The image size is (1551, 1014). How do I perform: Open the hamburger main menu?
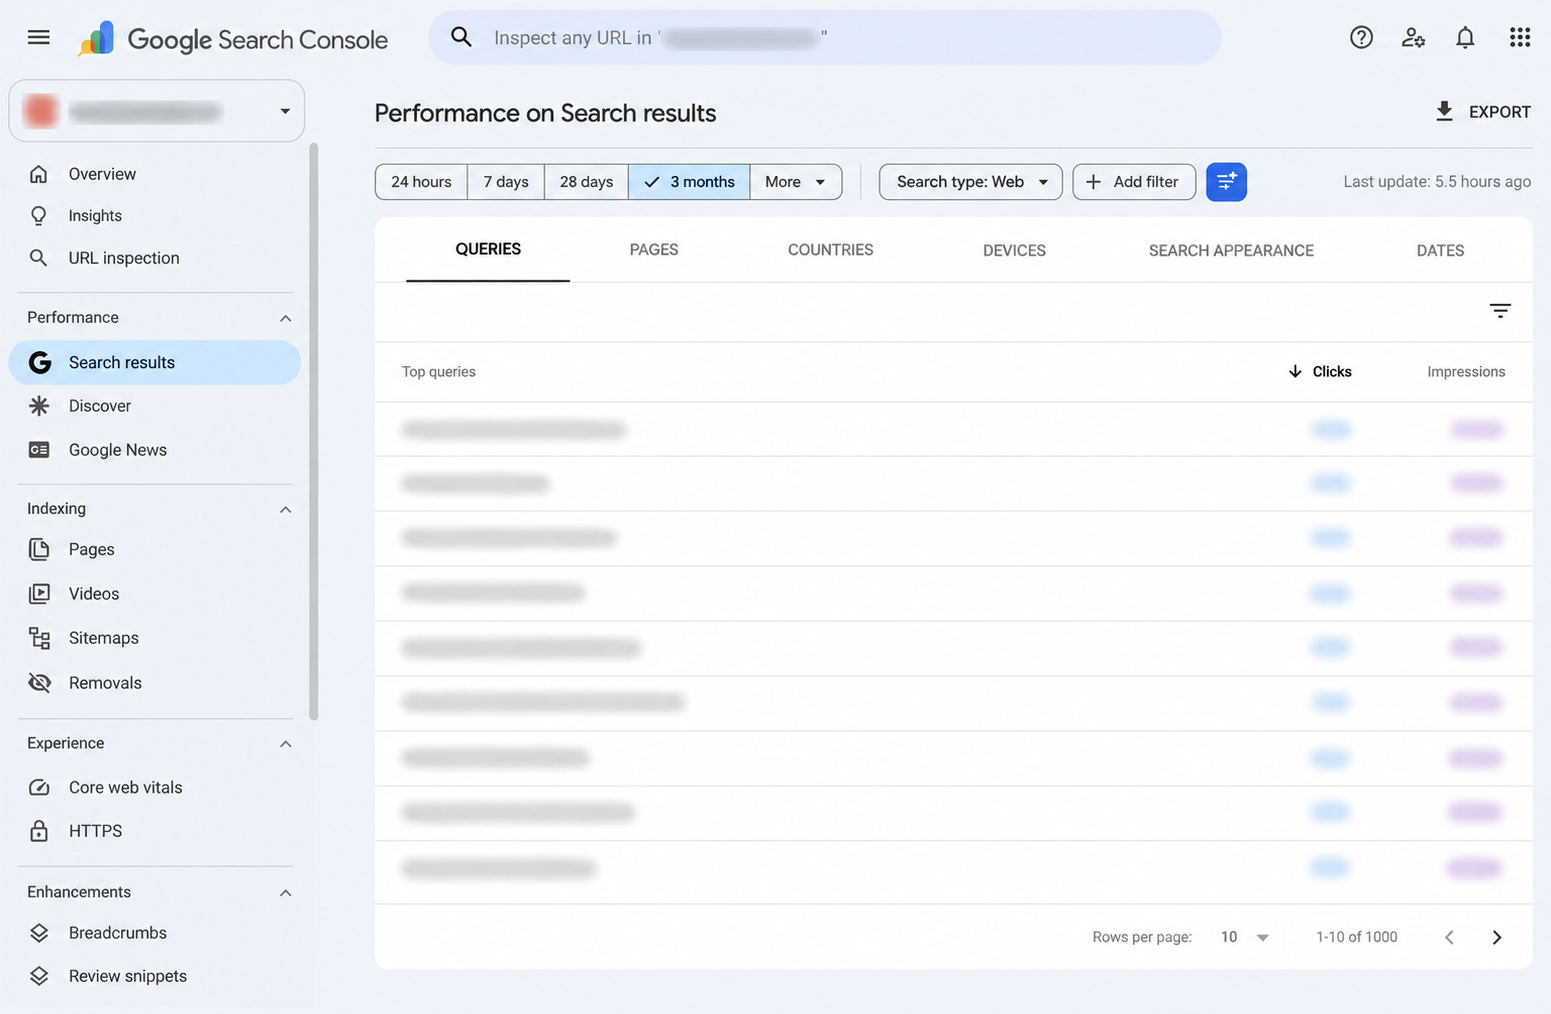pos(39,38)
